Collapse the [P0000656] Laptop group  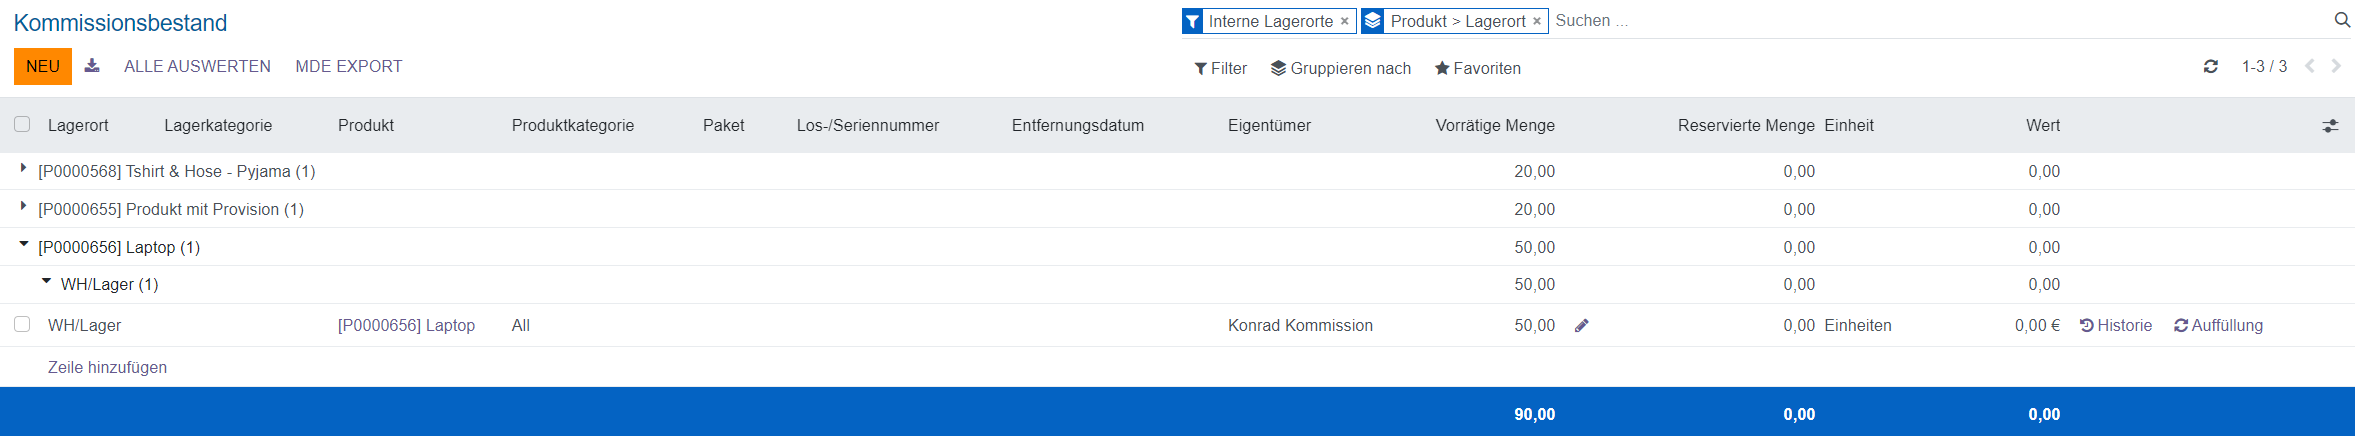[24, 244]
